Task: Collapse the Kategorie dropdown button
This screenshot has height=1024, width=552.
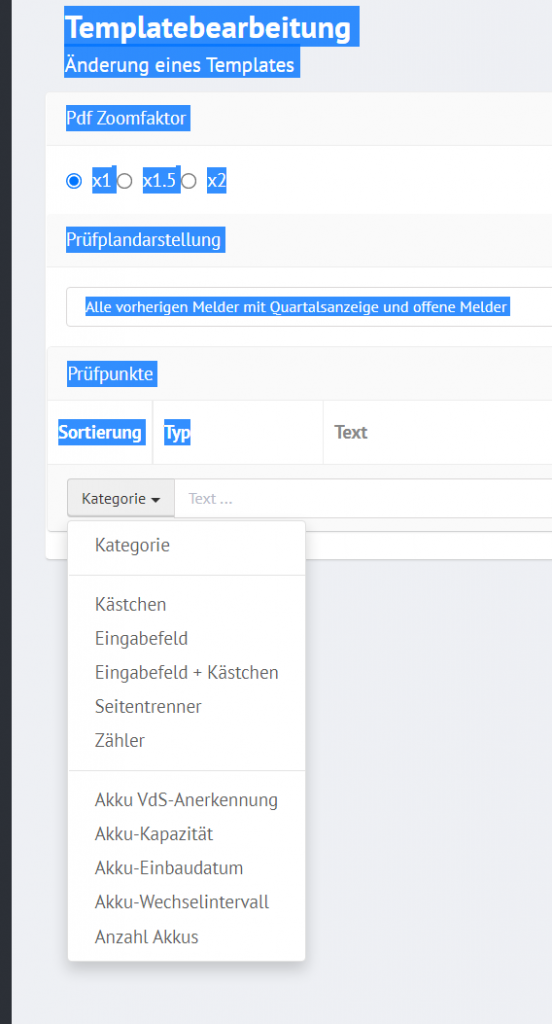Action: point(121,498)
